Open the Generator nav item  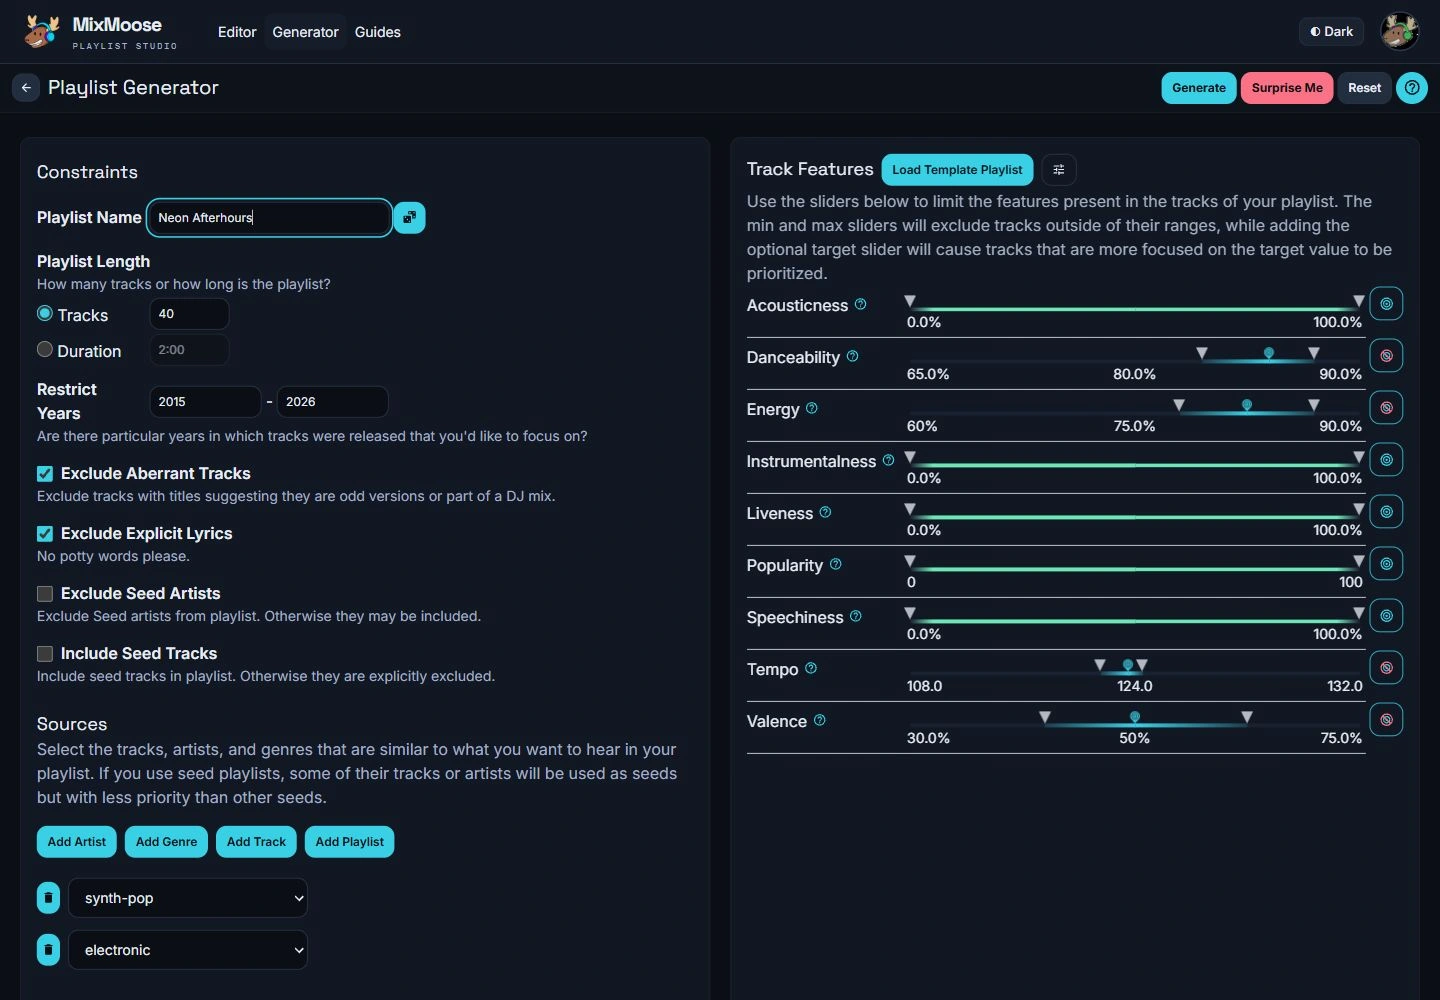coord(305,32)
